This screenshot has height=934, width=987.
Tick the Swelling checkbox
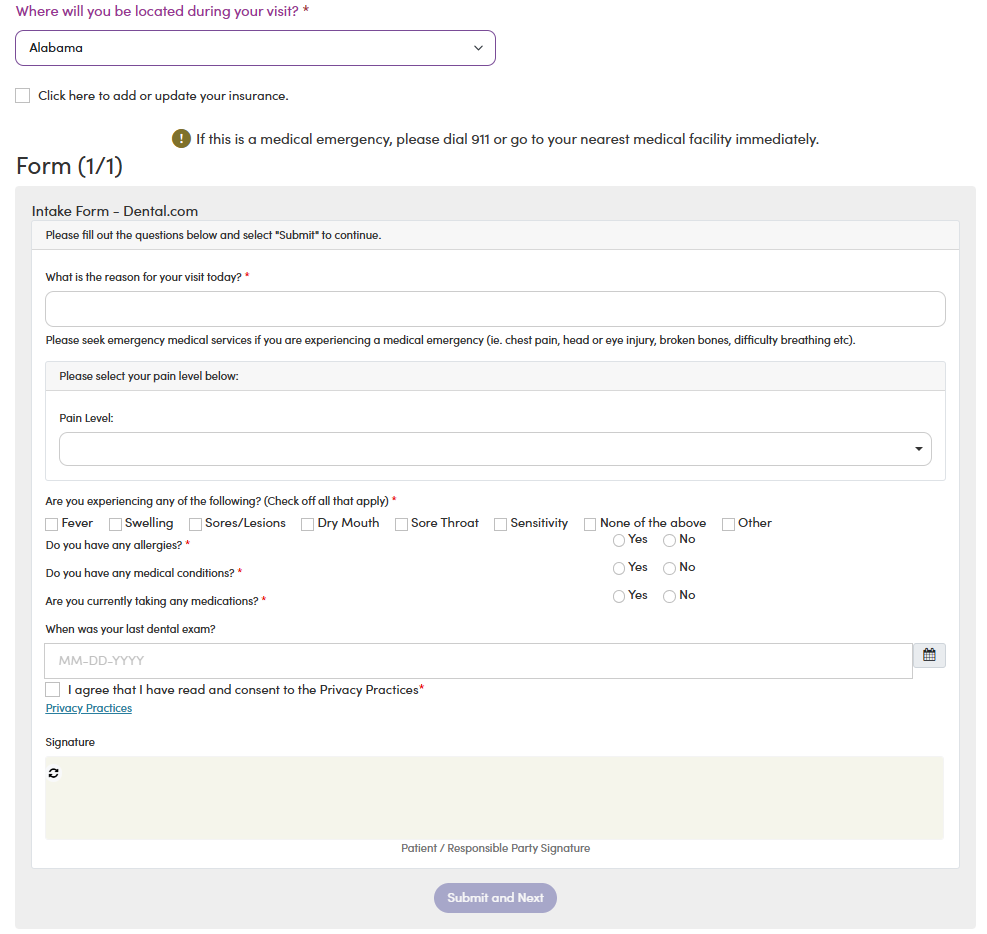tap(115, 524)
